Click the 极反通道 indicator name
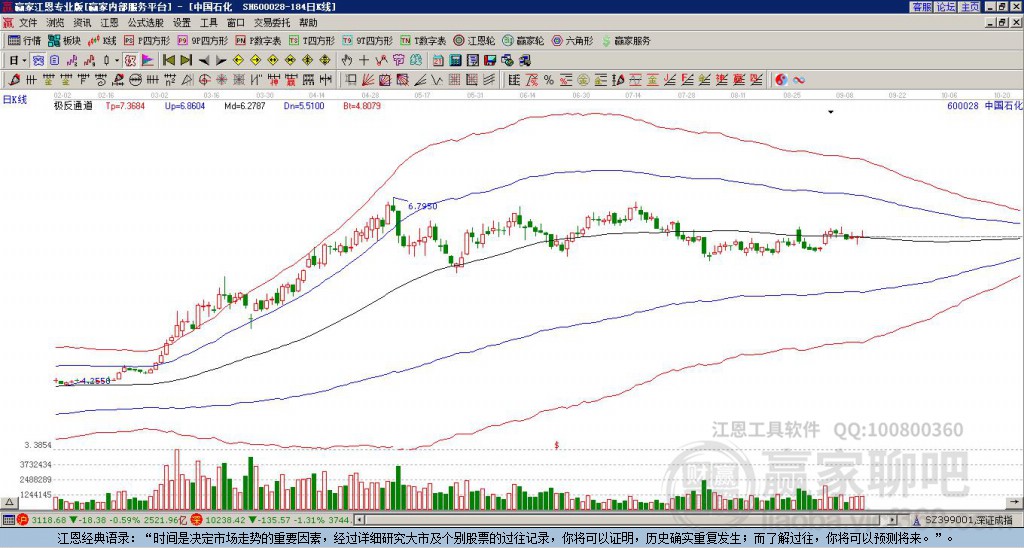1024x548 pixels. pyautogui.click(x=73, y=106)
